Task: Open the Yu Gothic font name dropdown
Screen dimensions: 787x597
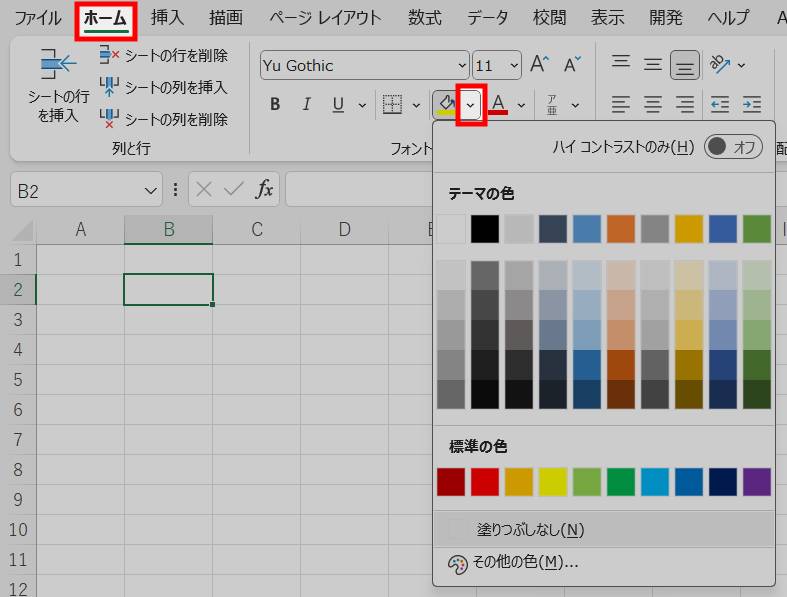Action: tap(462, 65)
